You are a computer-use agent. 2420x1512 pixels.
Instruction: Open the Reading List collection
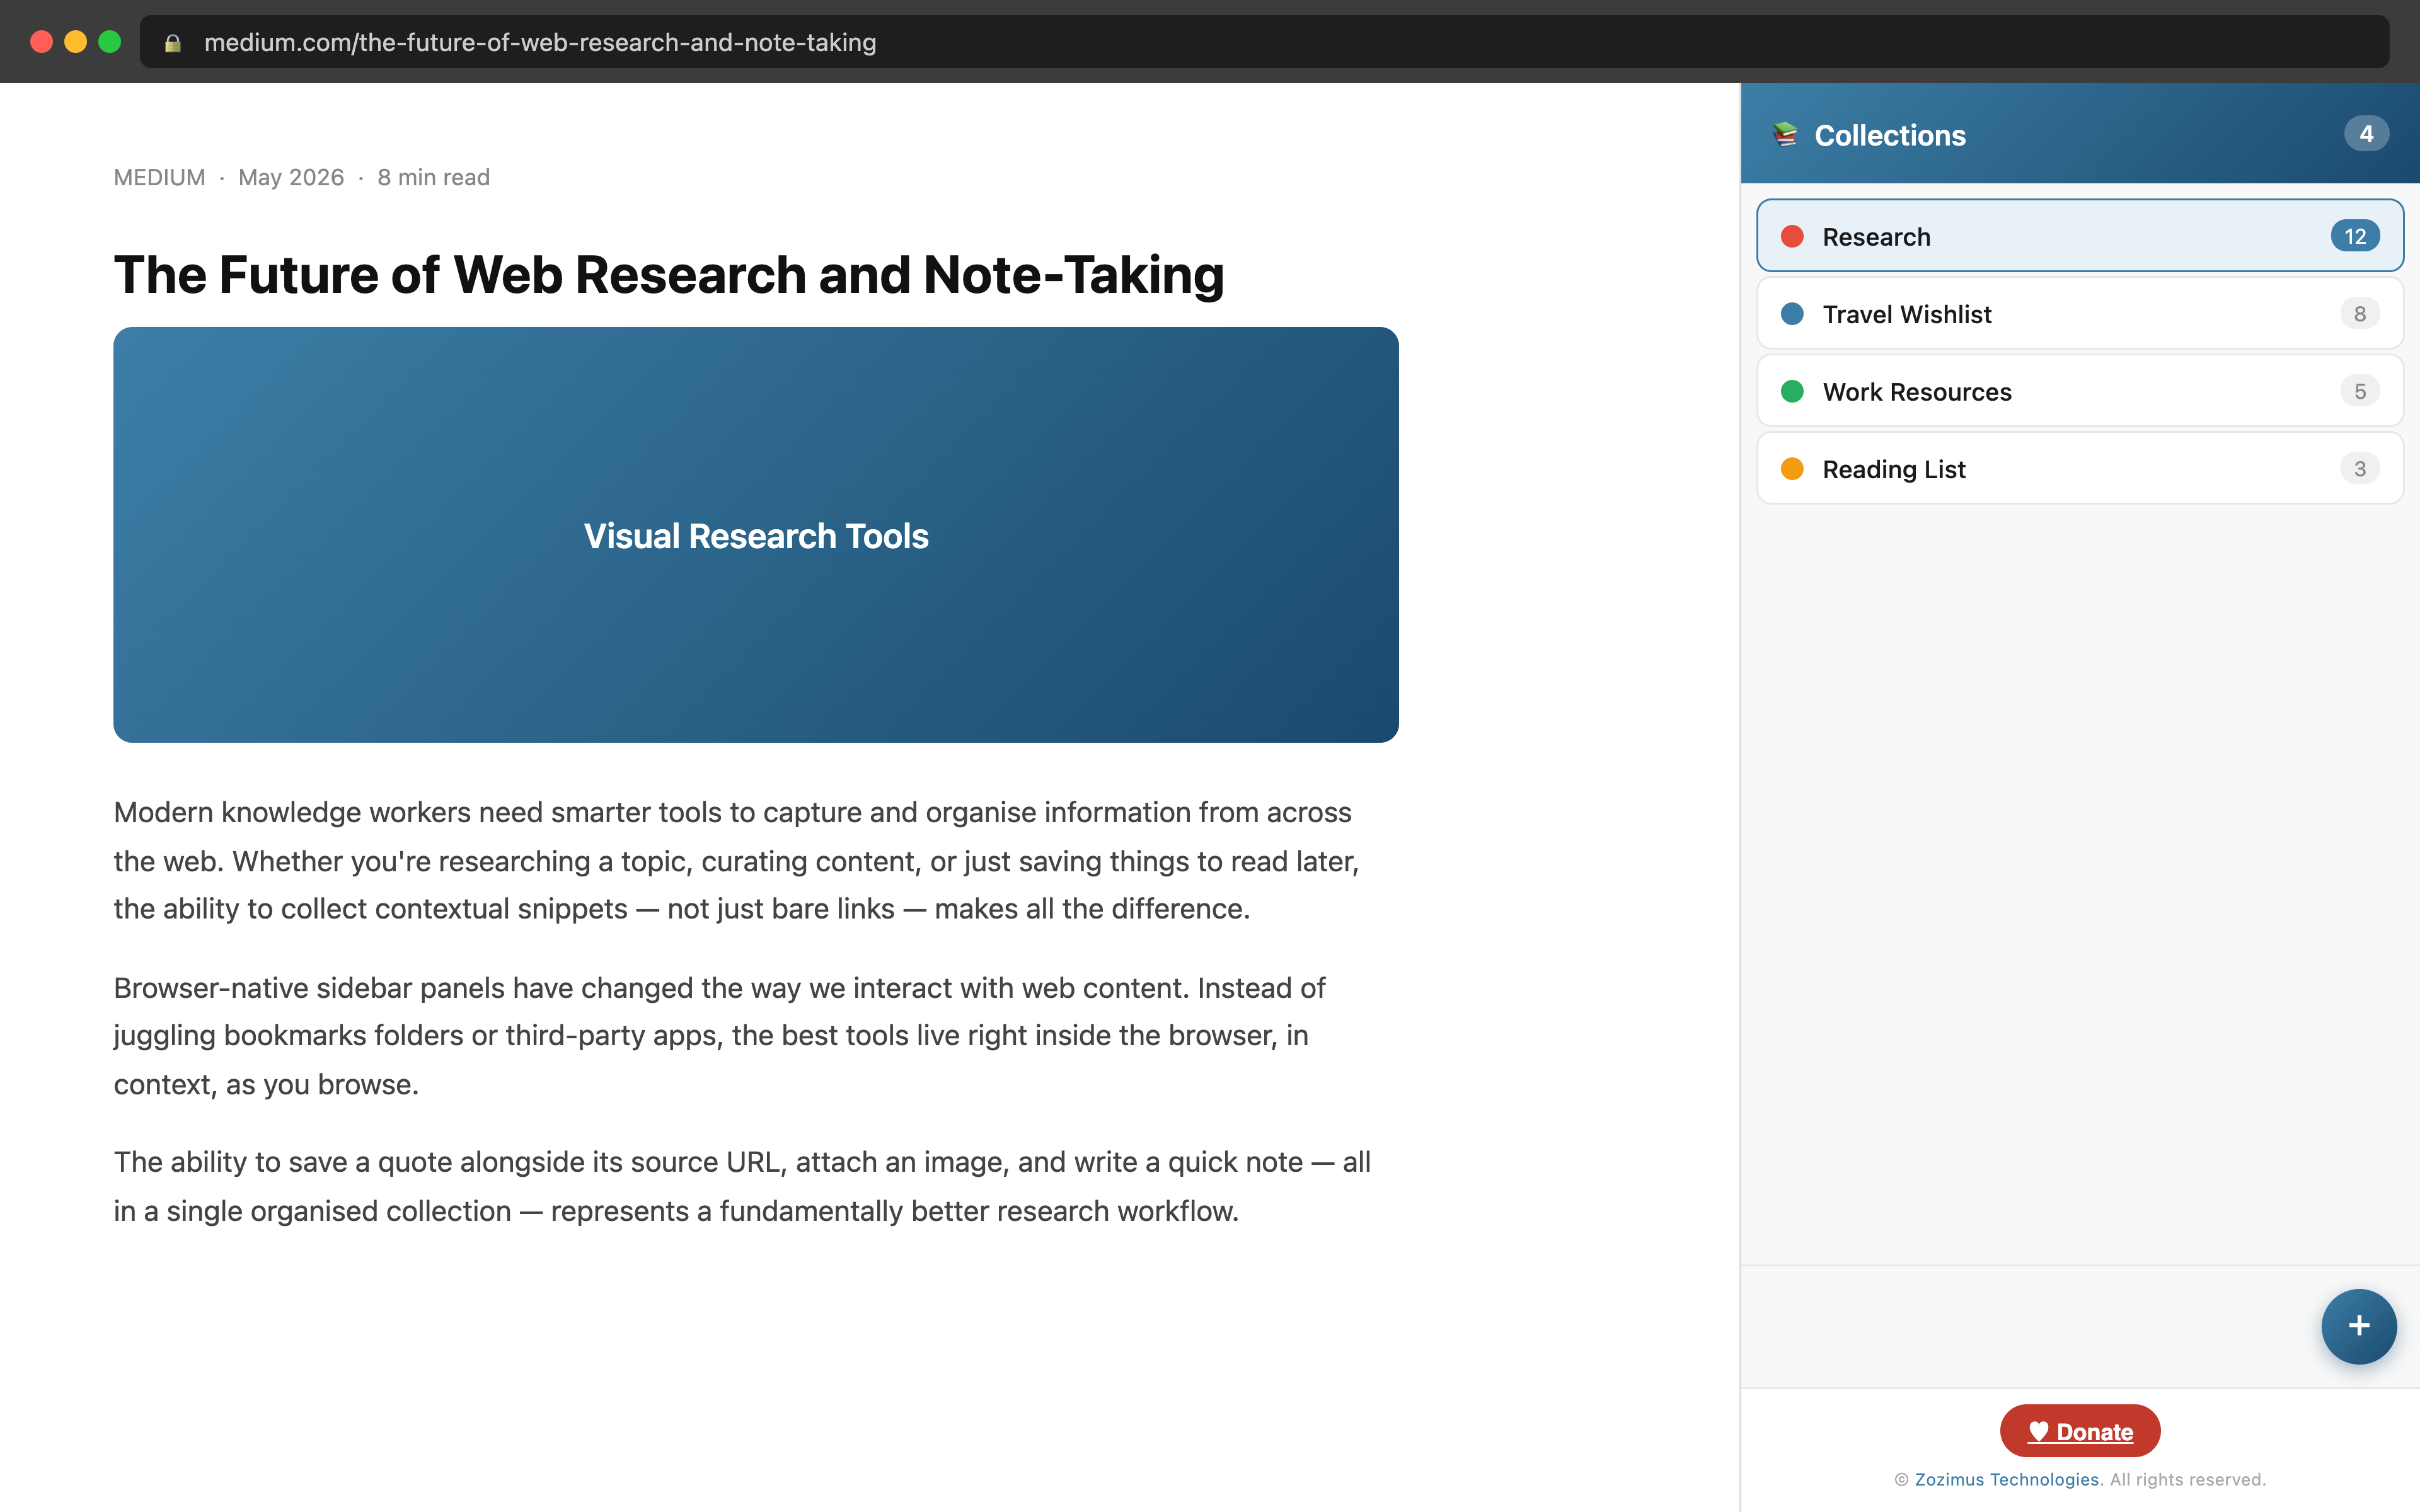click(2079, 469)
